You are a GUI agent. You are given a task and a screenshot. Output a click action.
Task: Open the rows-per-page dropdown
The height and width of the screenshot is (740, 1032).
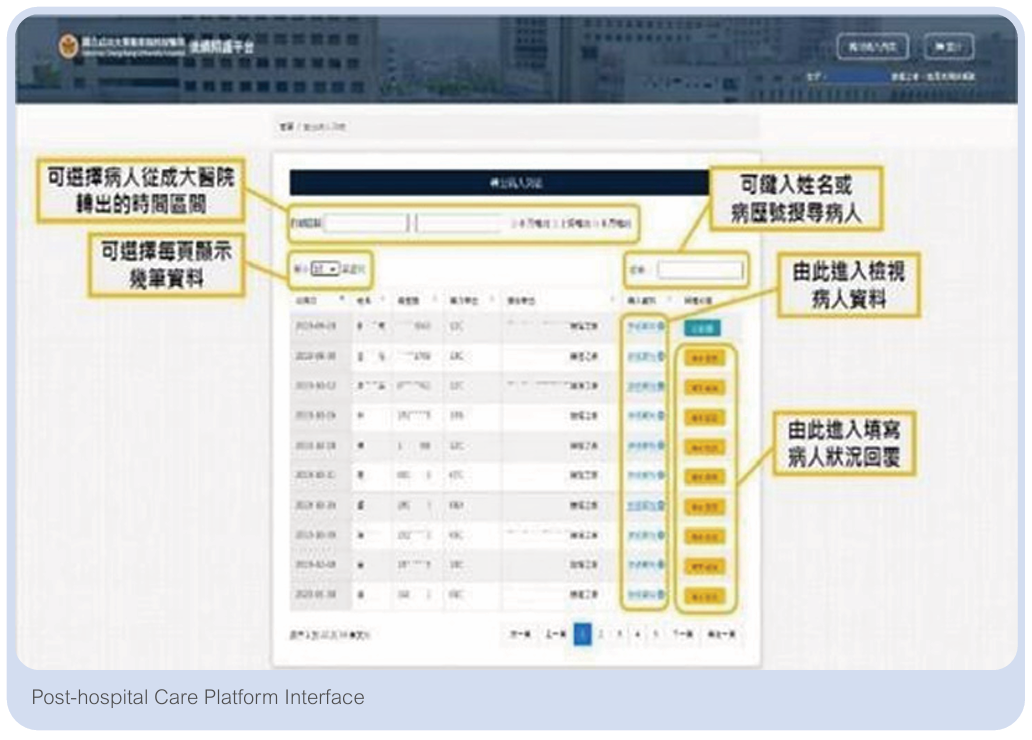click(x=325, y=269)
